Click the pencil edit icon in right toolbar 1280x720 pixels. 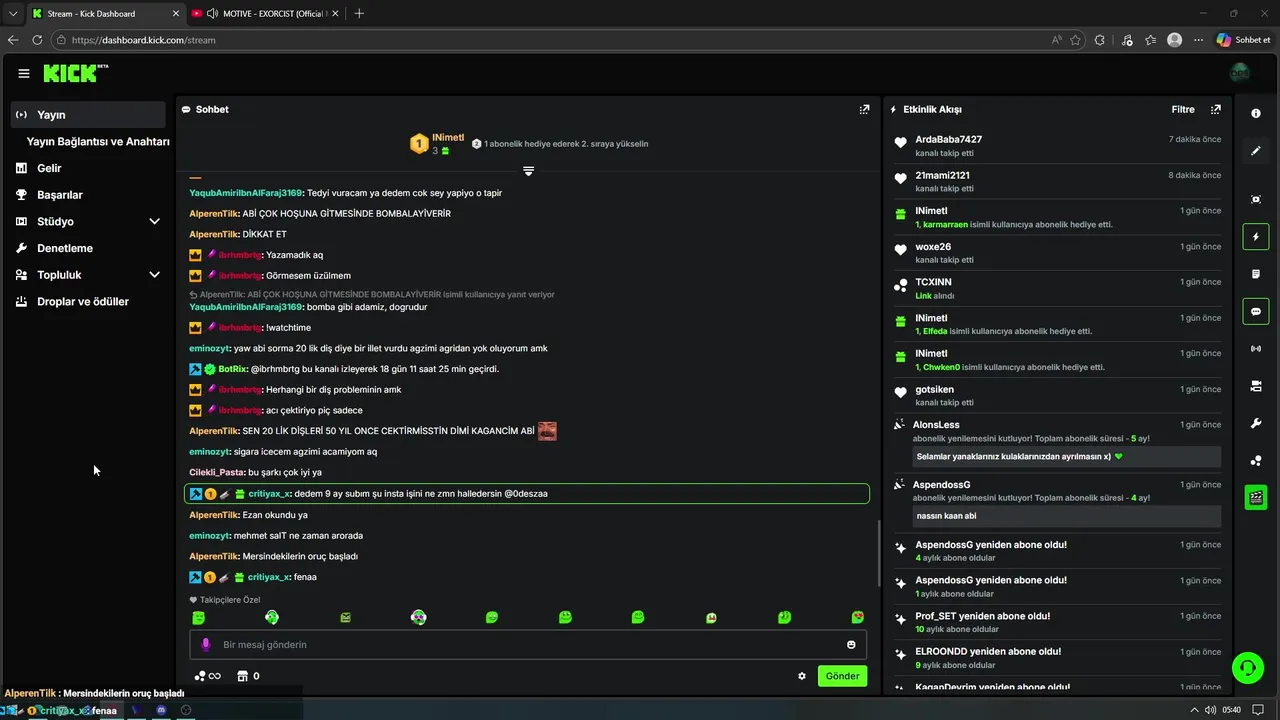(x=1256, y=151)
